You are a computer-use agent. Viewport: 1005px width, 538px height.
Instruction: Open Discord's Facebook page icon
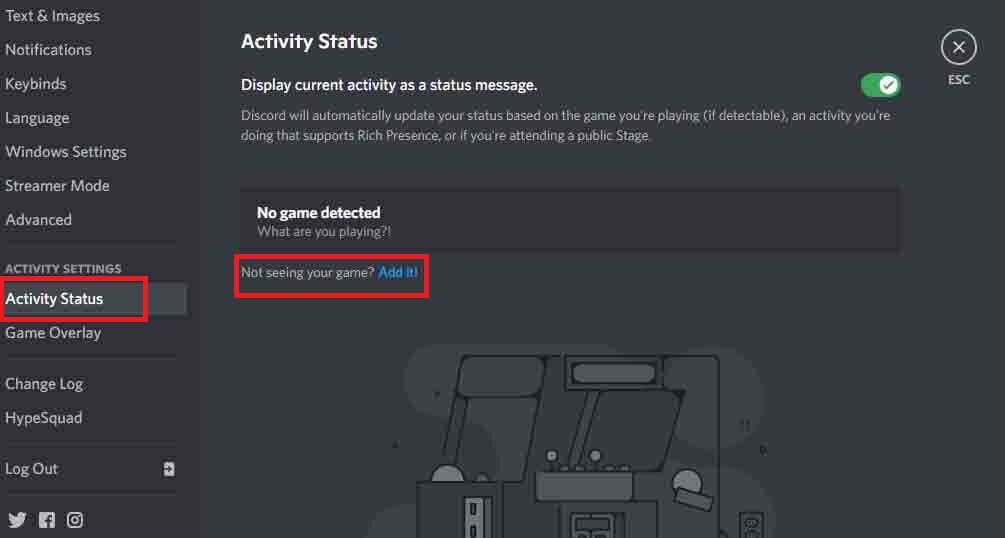coord(47,519)
